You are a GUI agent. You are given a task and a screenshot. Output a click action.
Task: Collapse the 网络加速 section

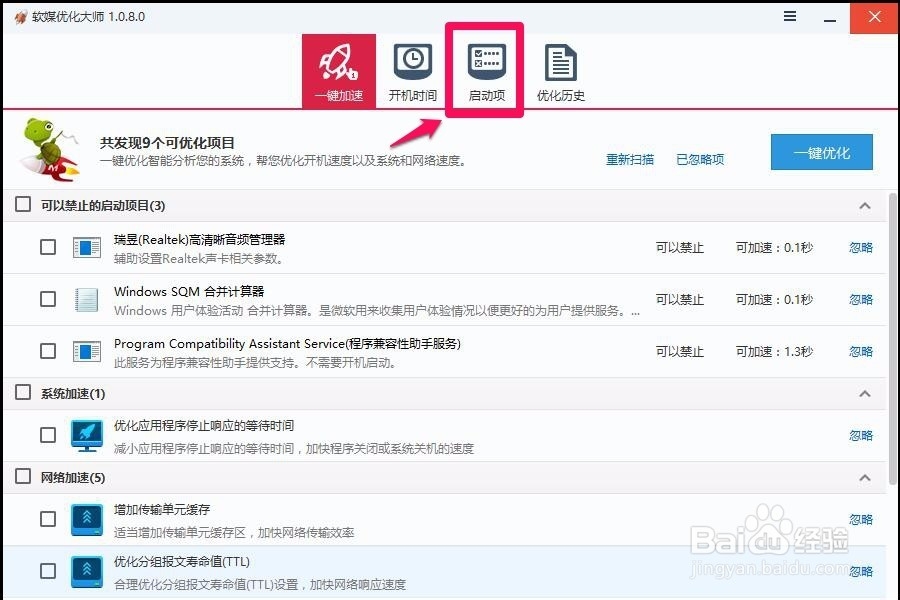click(x=865, y=478)
